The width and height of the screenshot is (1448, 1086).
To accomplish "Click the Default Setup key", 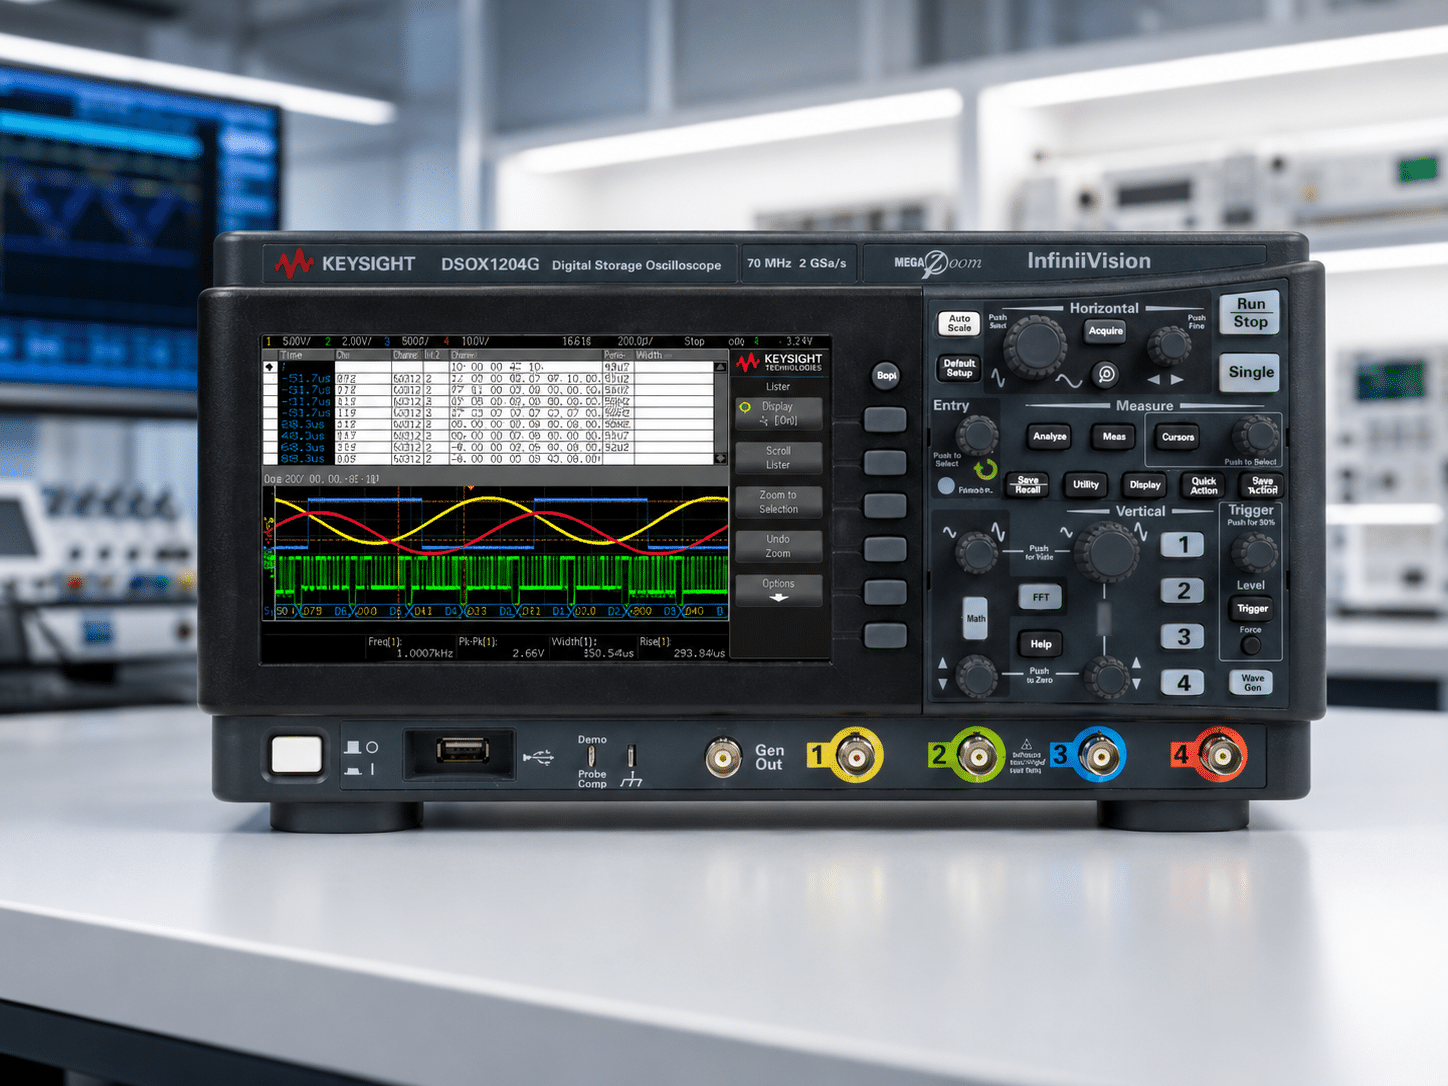I will 959,368.
